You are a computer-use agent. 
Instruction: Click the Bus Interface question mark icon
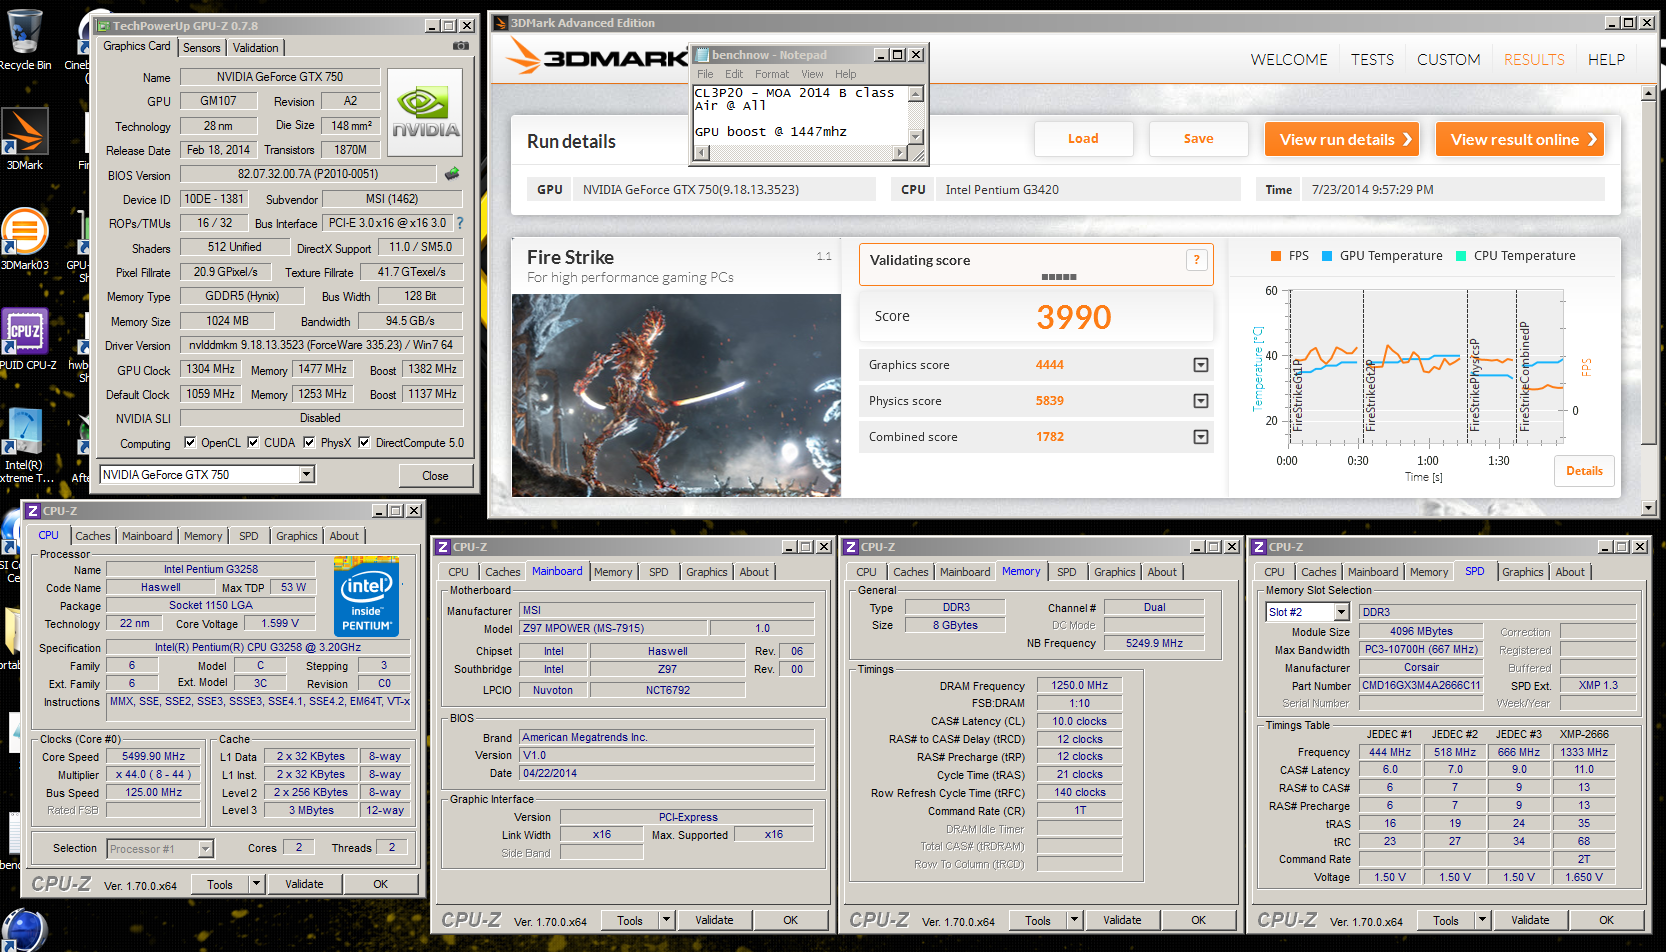(x=460, y=223)
